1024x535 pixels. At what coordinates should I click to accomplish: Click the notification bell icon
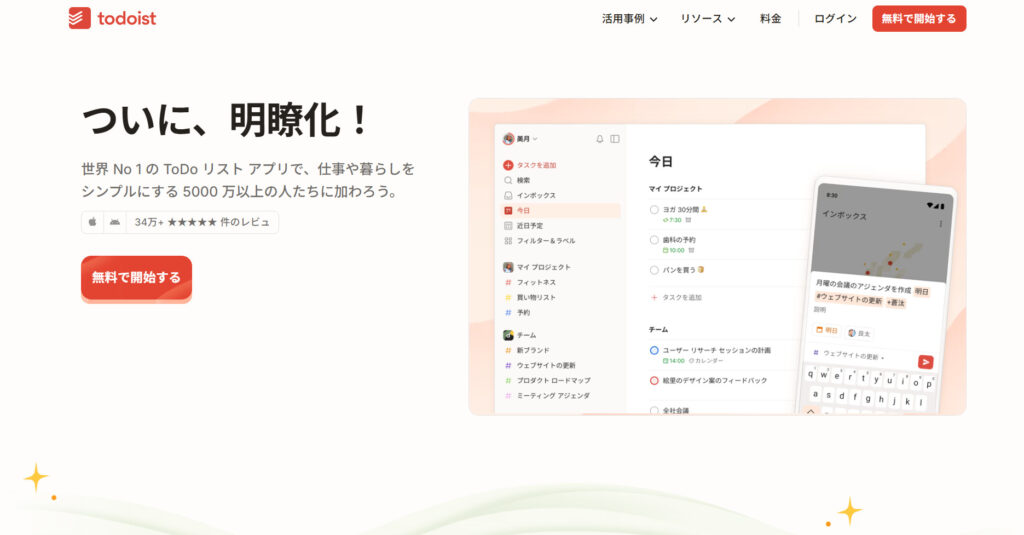[x=600, y=139]
